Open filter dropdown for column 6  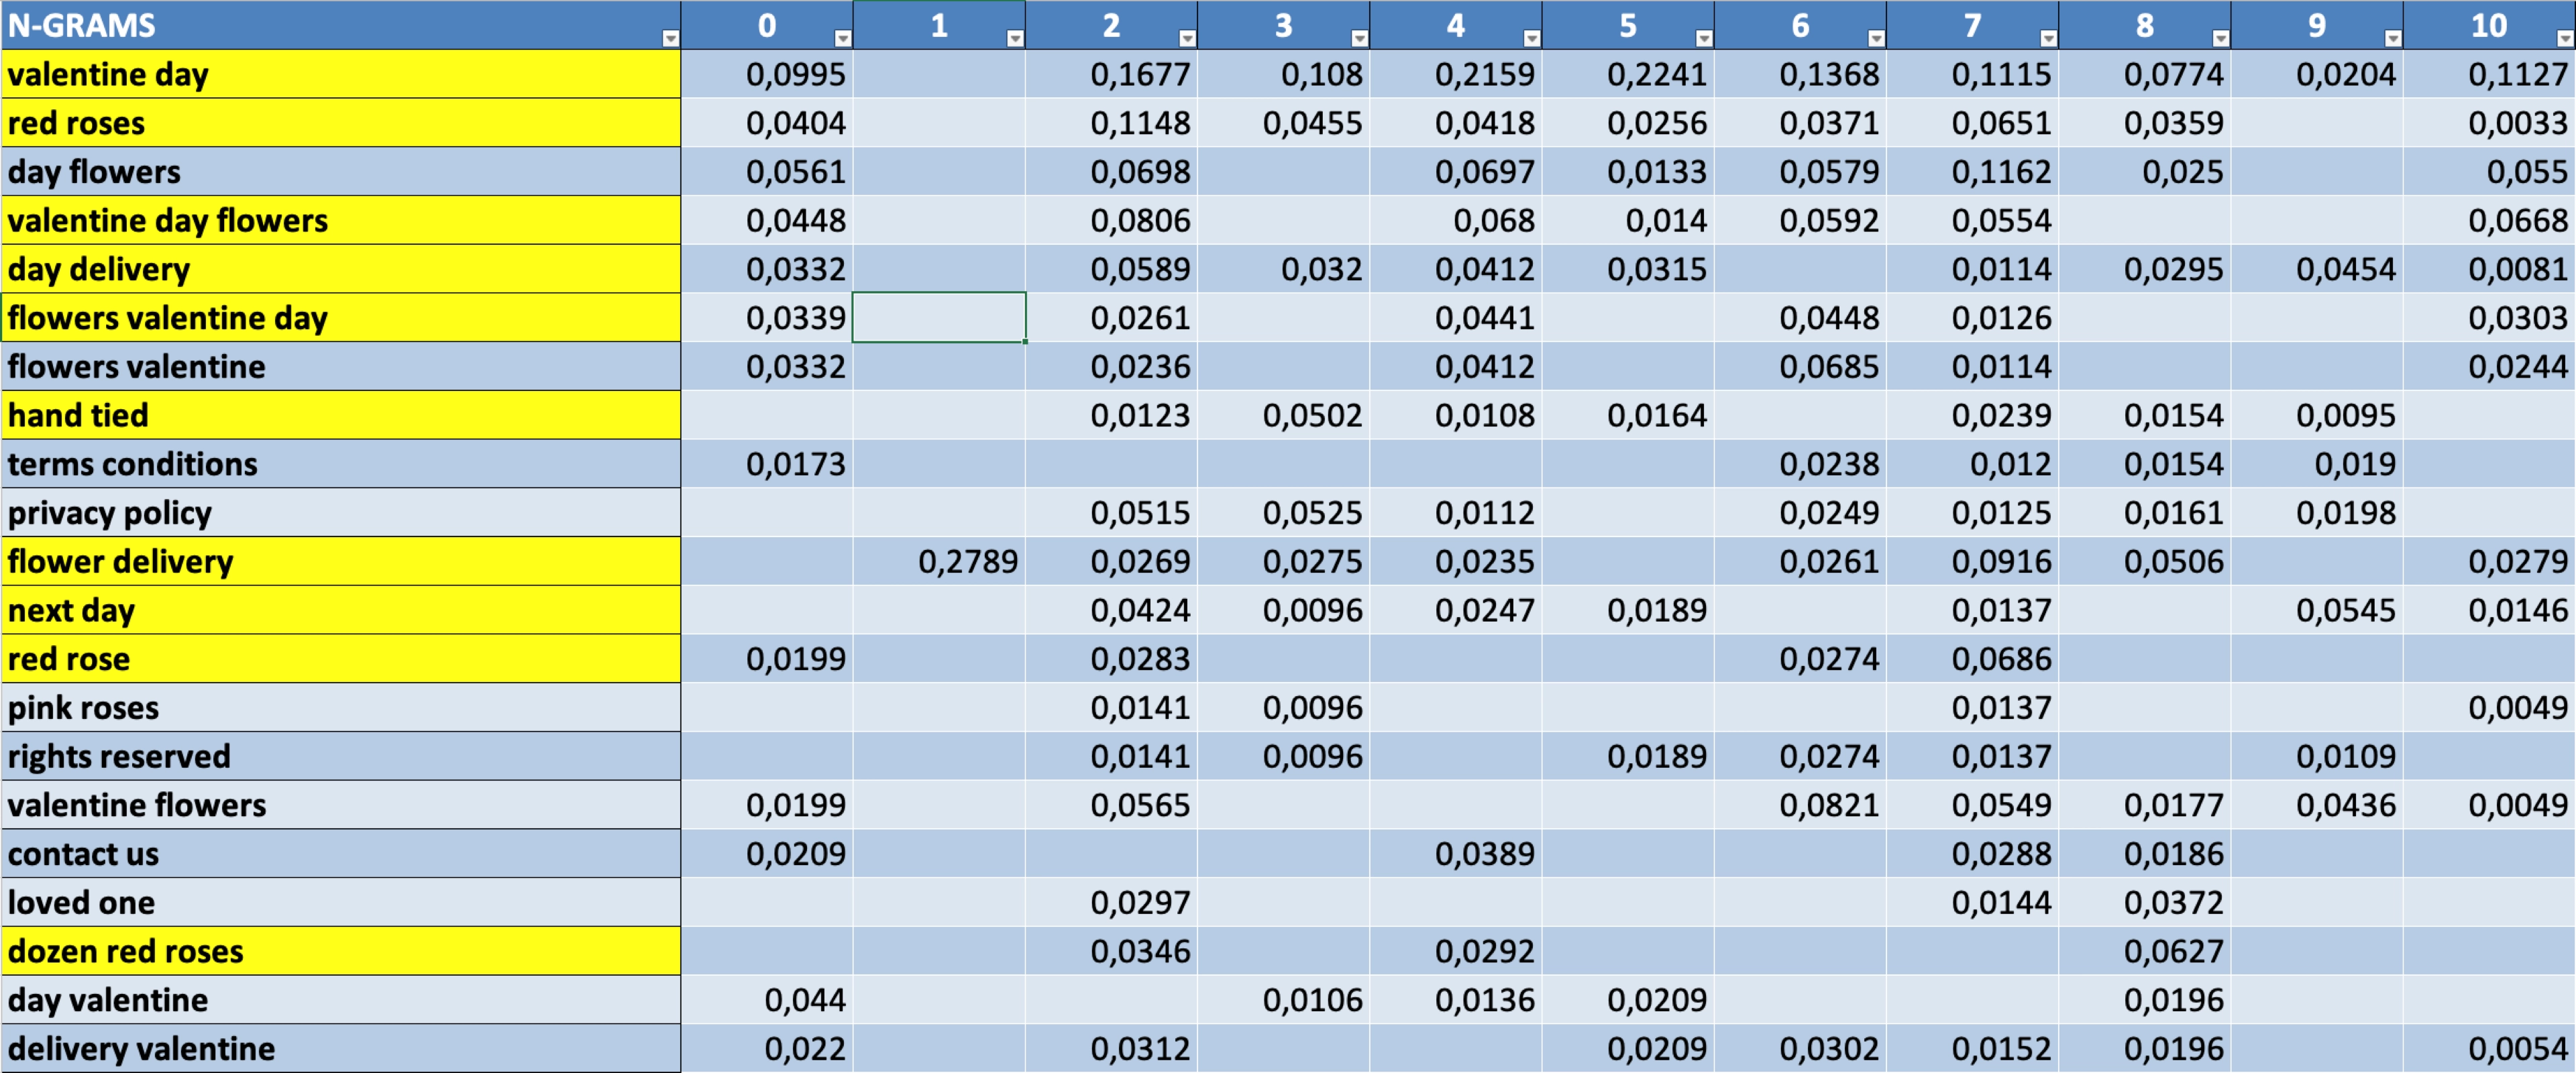click(1876, 38)
